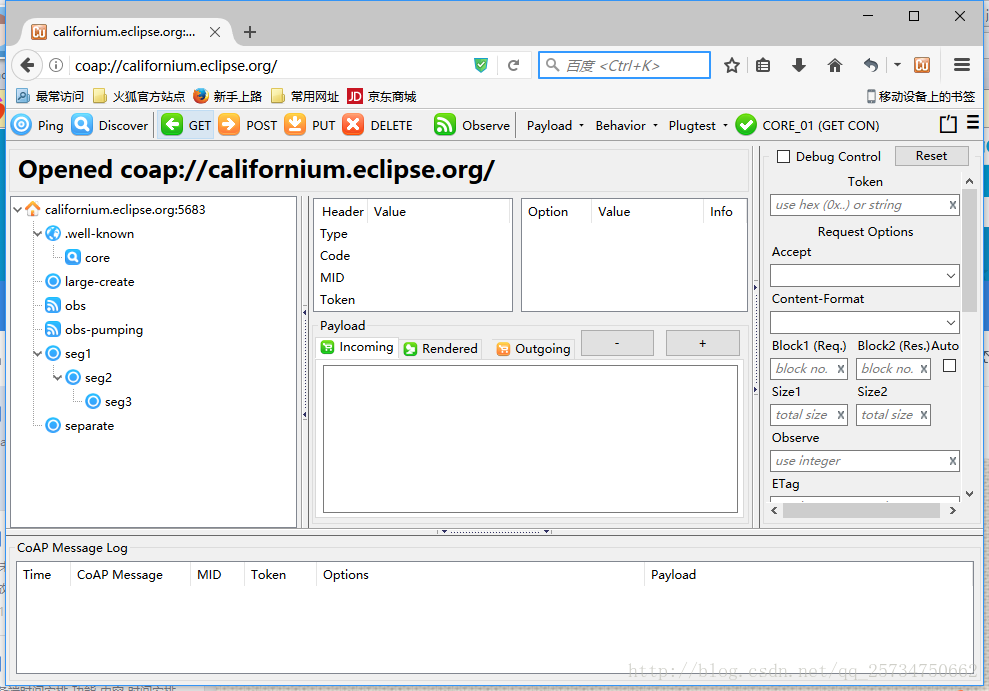989x691 pixels.
Task: Switch to the Outgoing payload tab
Action: (534, 349)
